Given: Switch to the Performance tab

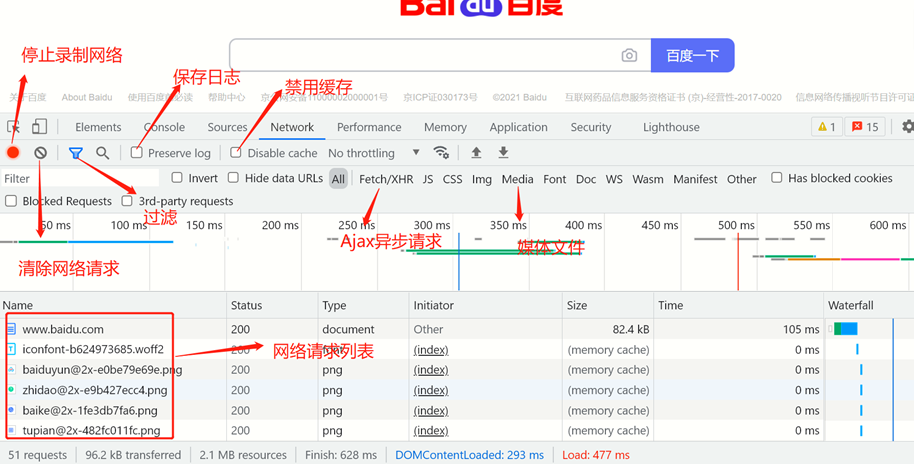Looking at the screenshot, I should click(369, 127).
